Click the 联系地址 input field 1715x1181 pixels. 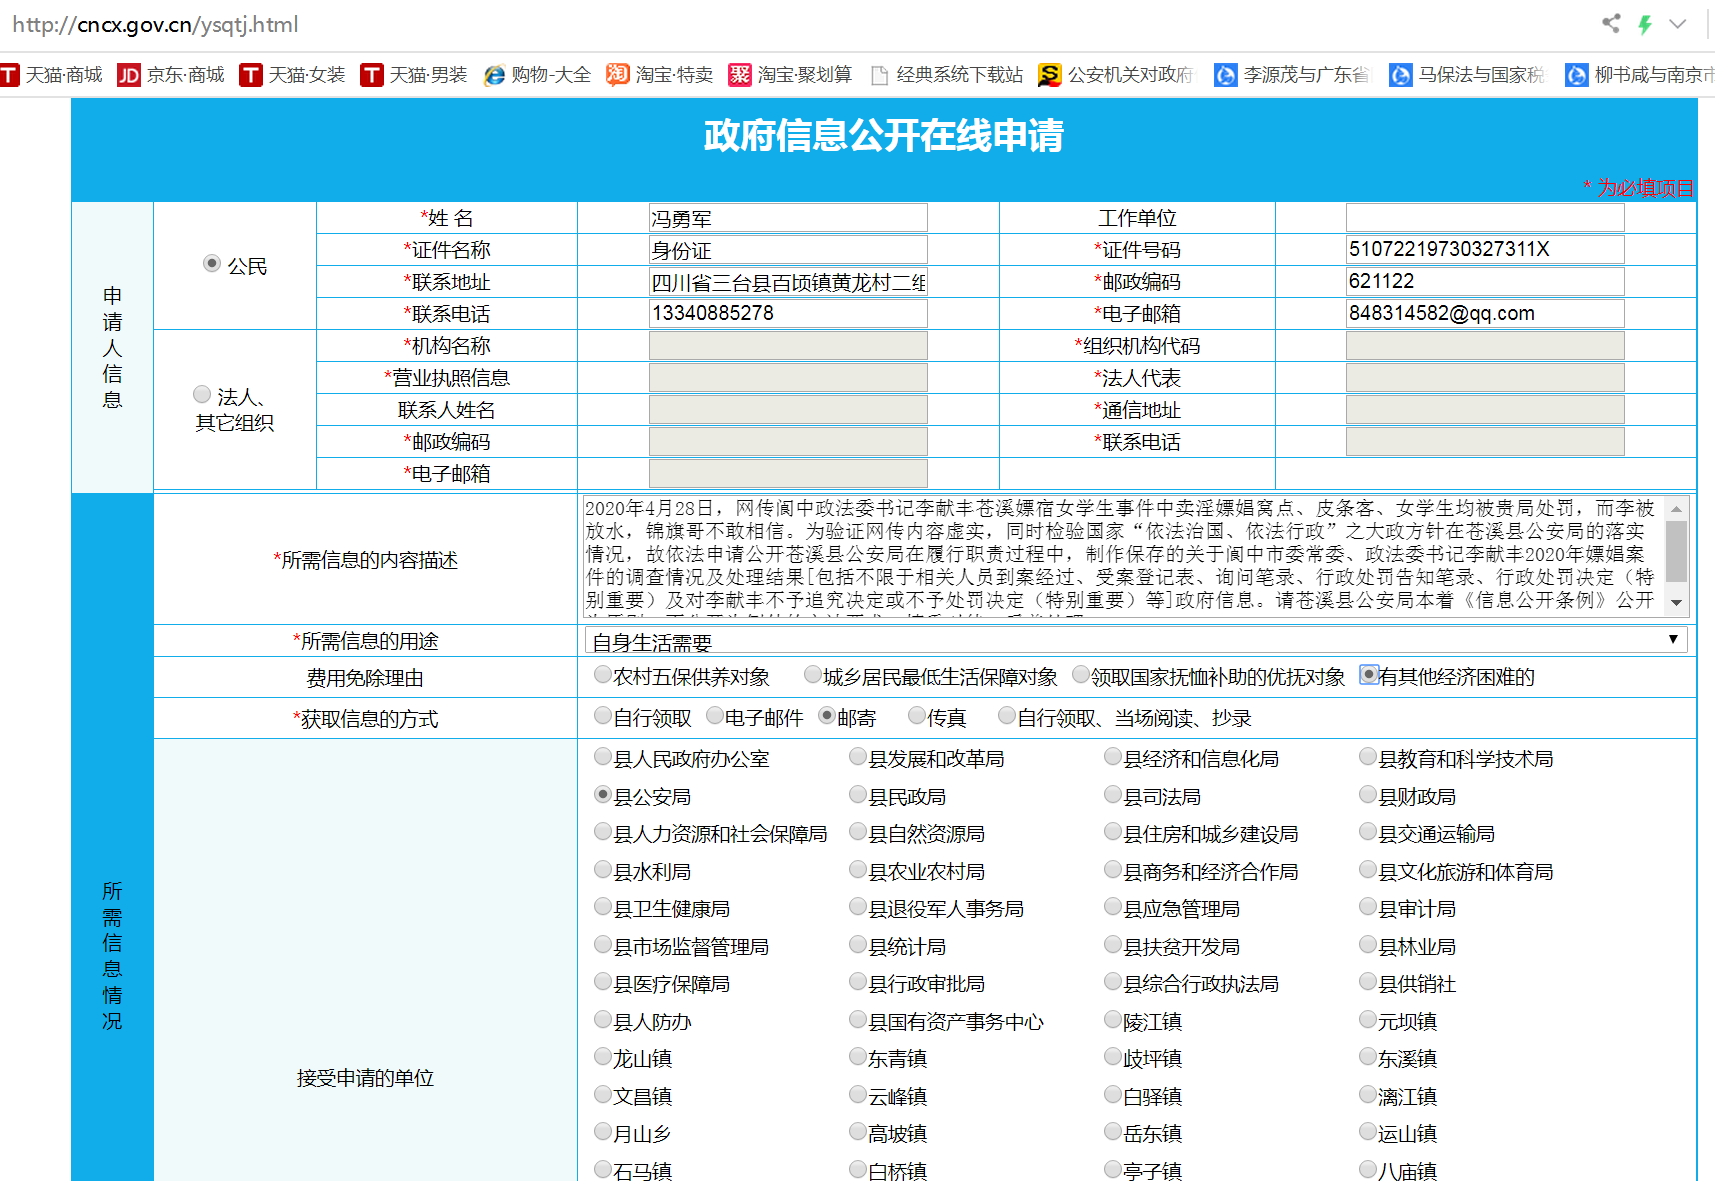point(788,282)
